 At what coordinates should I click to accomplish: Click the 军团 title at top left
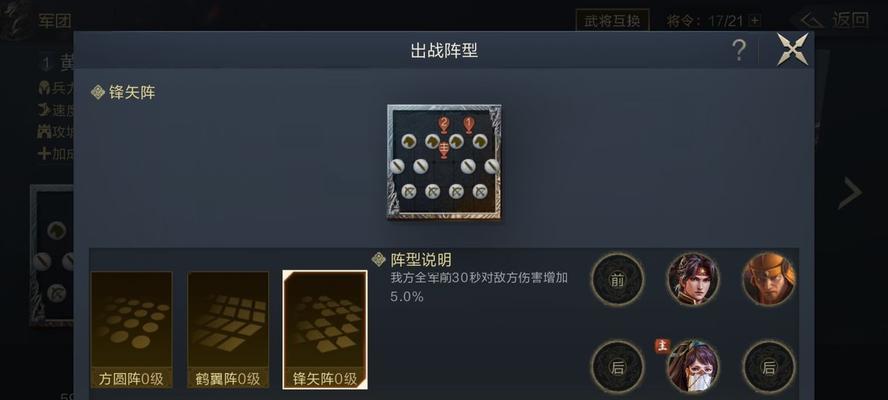(55, 22)
